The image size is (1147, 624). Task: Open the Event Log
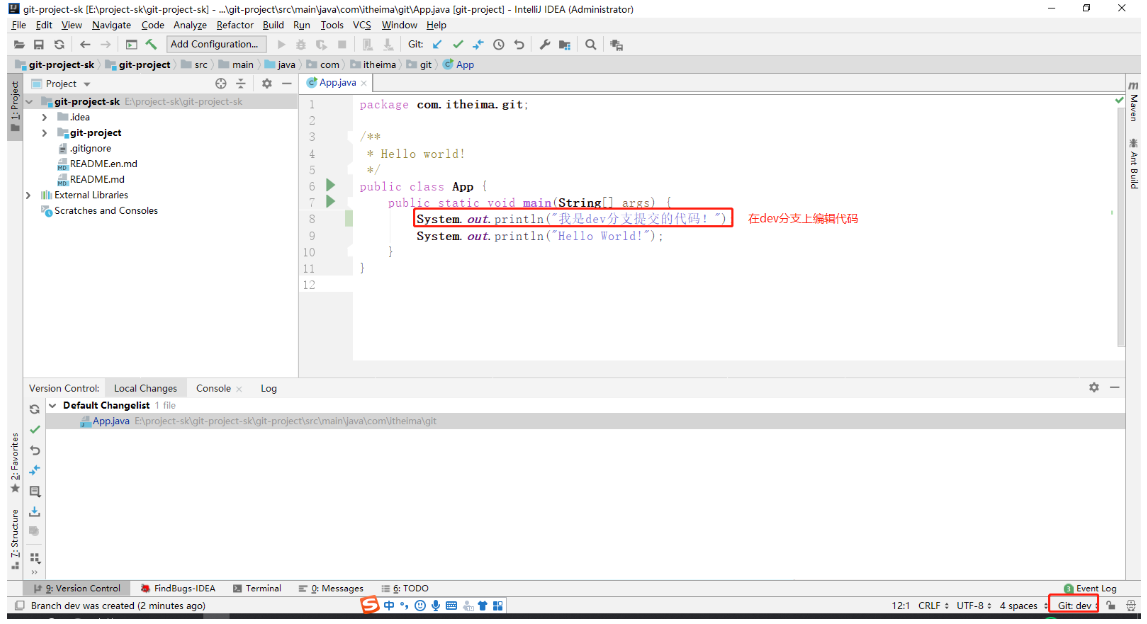[x=1091, y=589]
